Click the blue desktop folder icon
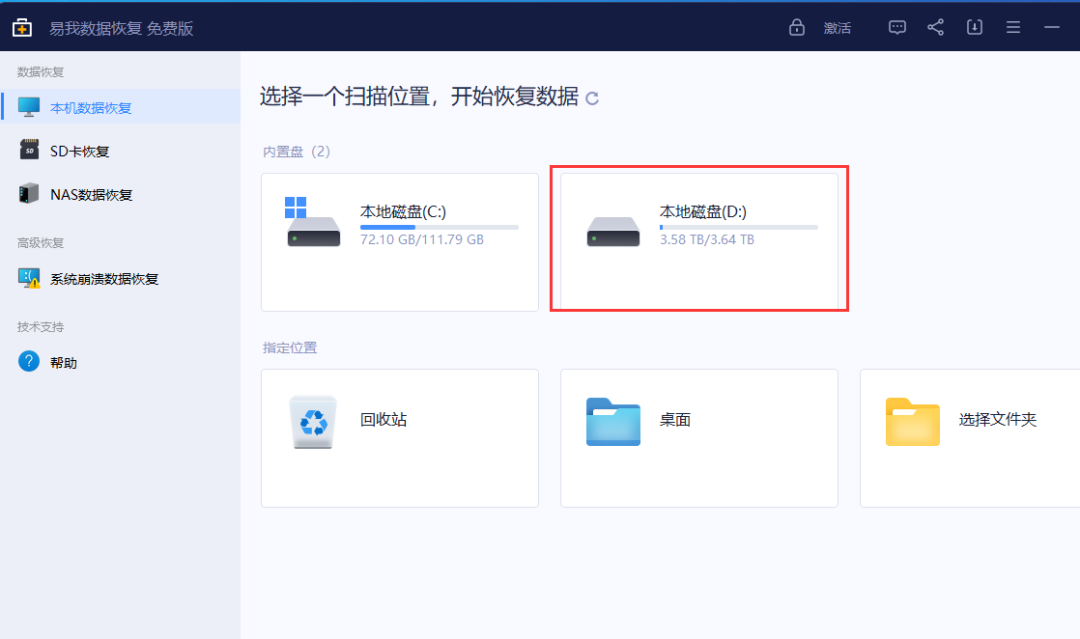1080x639 pixels. pyautogui.click(x=613, y=421)
